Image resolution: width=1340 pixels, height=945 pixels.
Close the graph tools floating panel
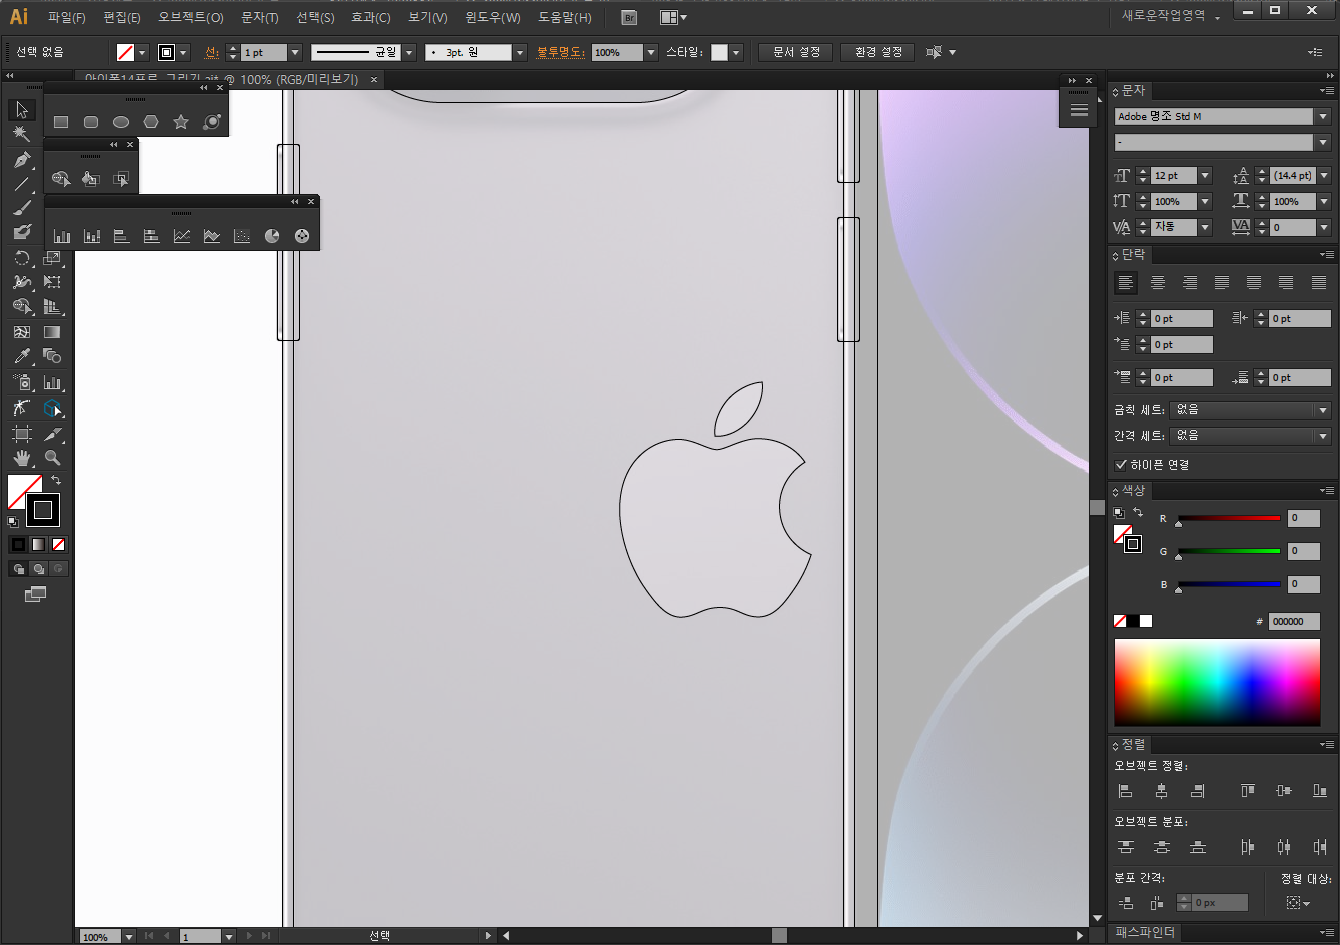(x=311, y=202)
